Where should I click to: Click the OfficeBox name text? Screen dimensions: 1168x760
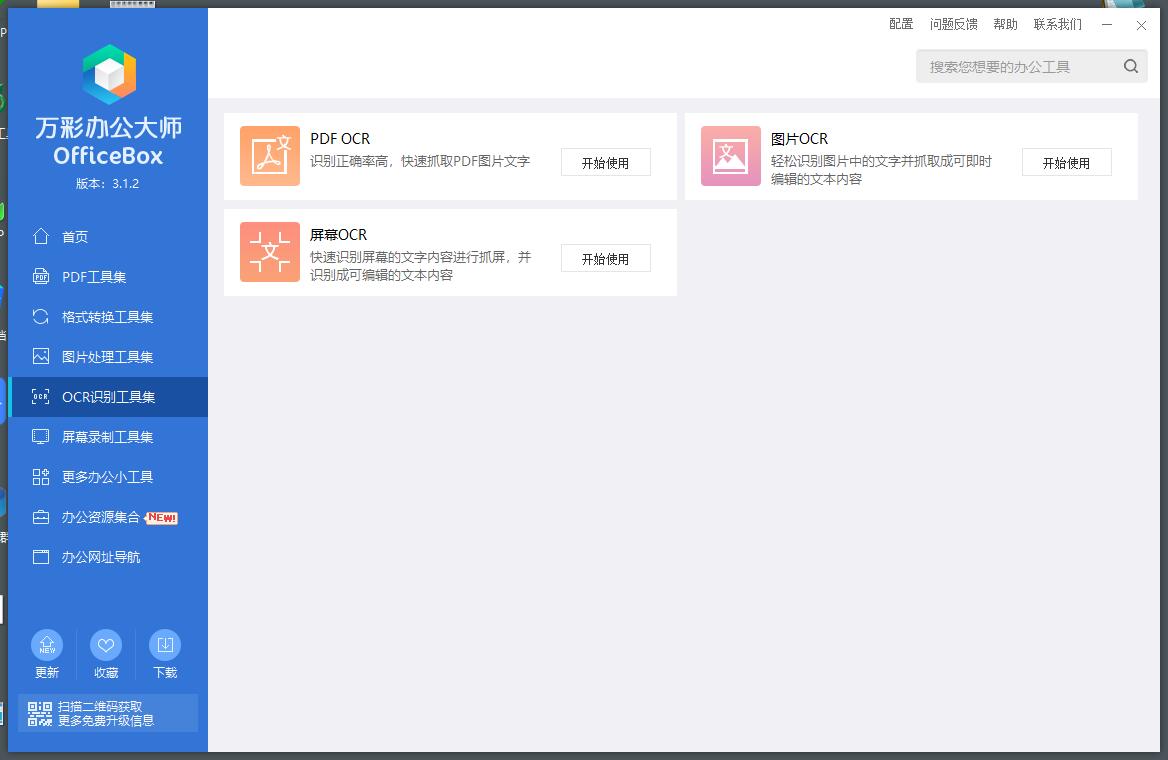pyautogui.click(x=108, y=156)
